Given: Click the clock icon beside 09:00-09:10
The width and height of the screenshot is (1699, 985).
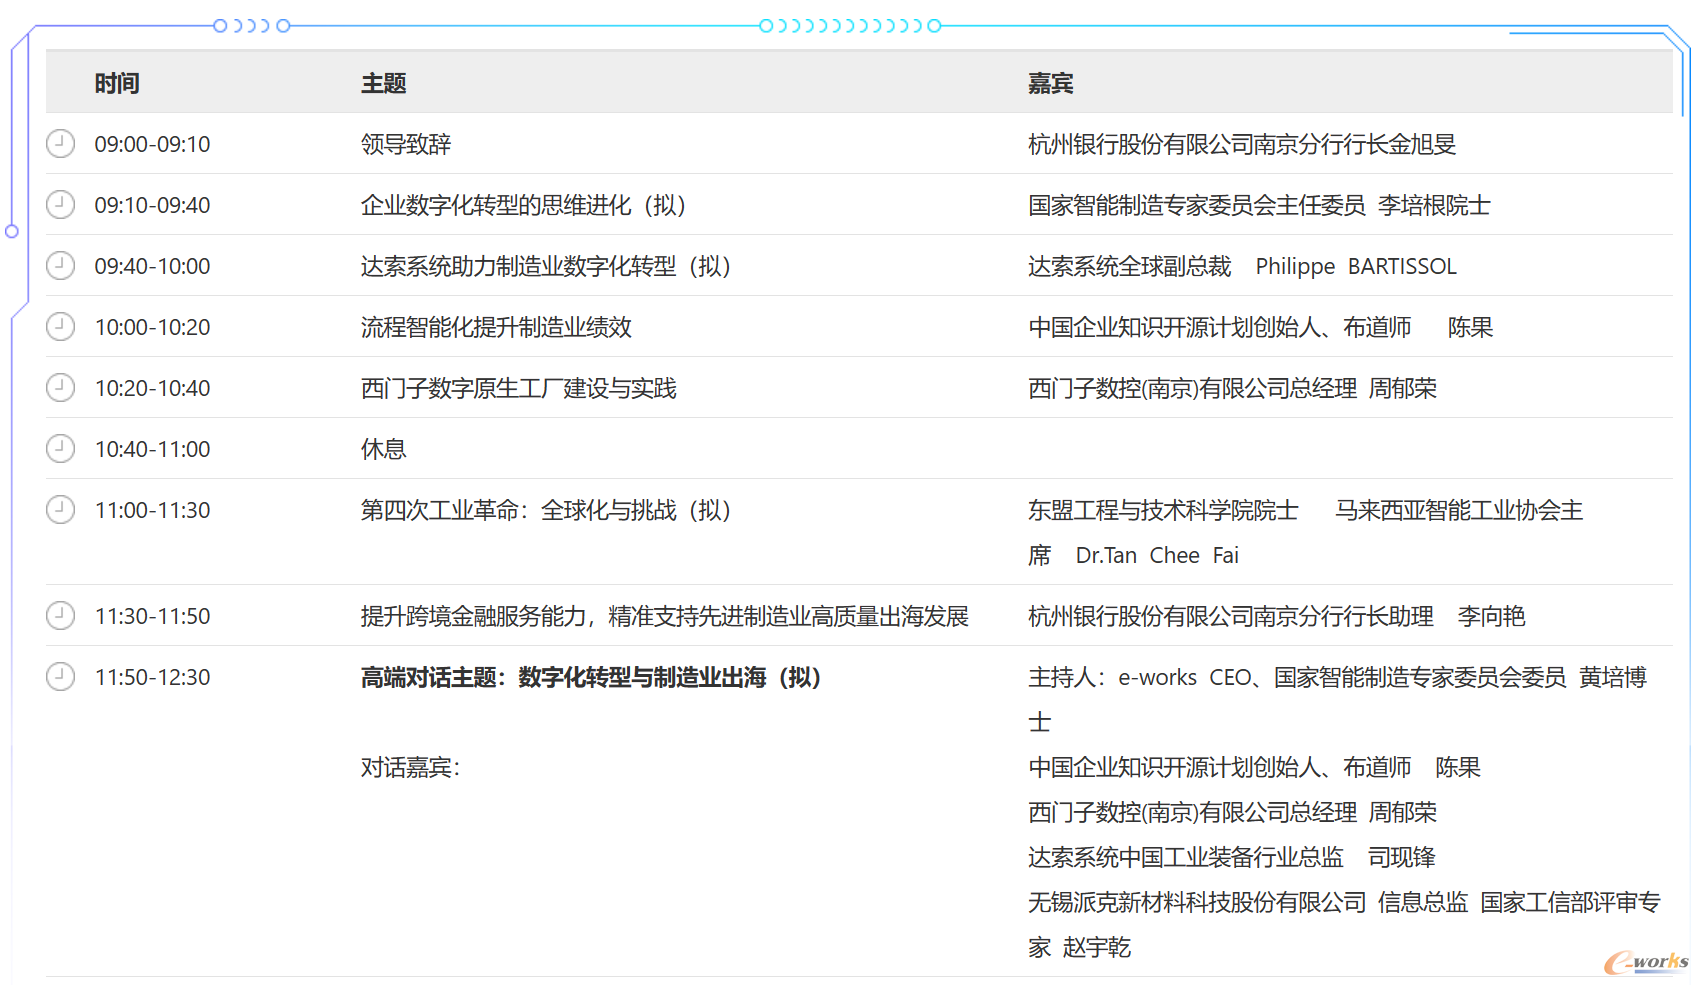Looking at the screenshot, I should click(61, 143).
